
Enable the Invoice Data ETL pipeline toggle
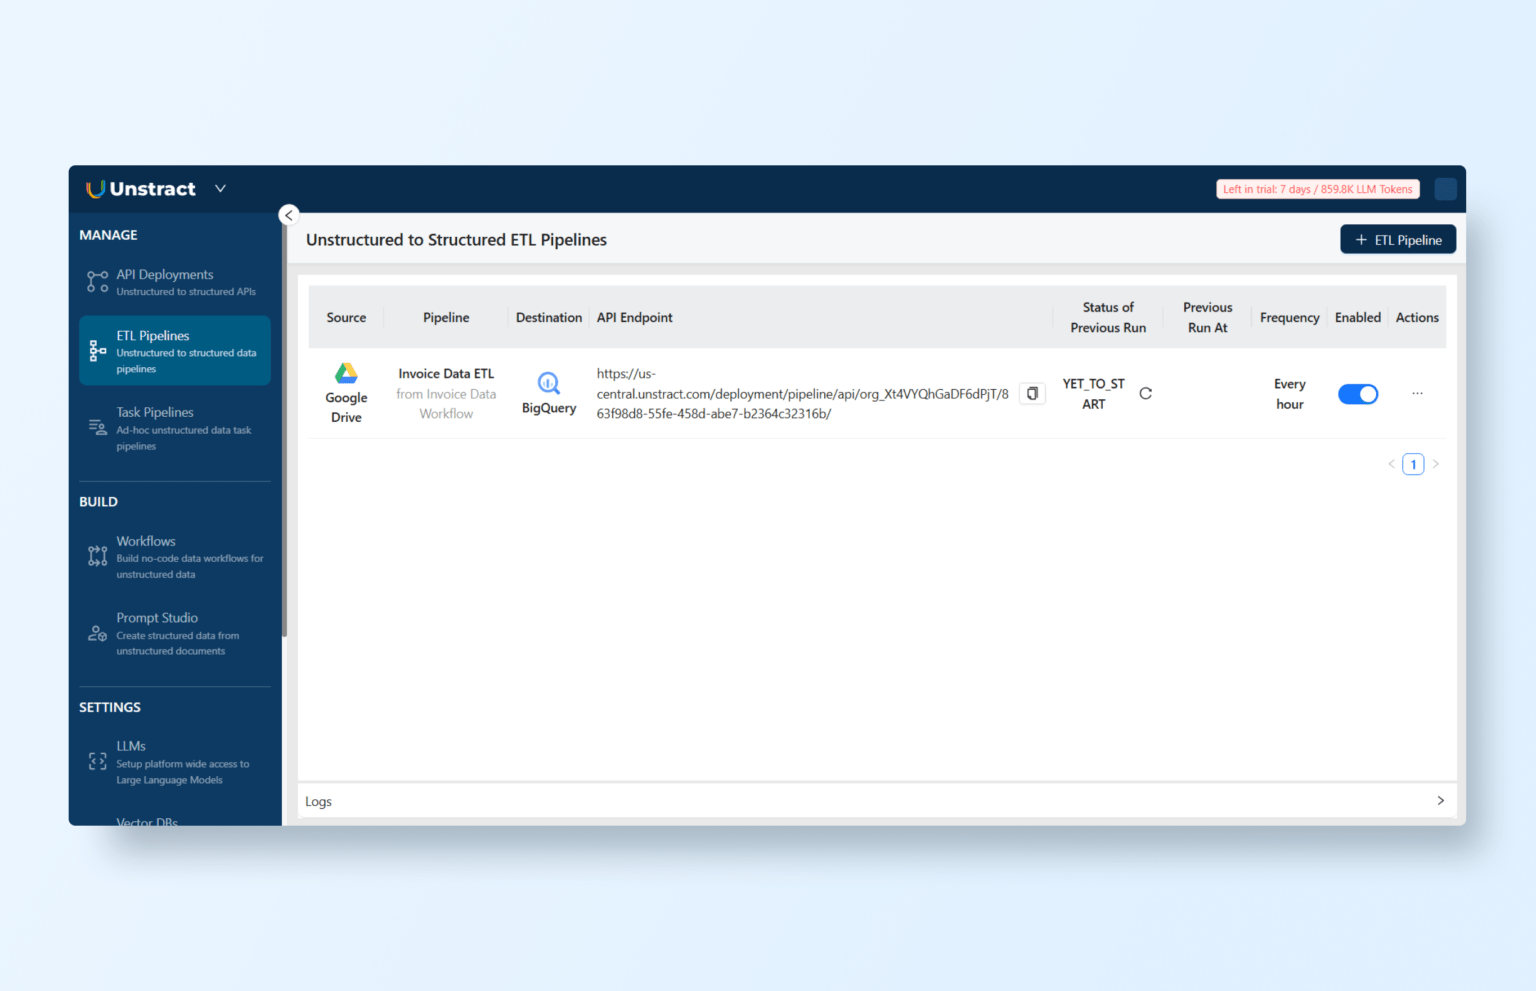pos(1358,393)
